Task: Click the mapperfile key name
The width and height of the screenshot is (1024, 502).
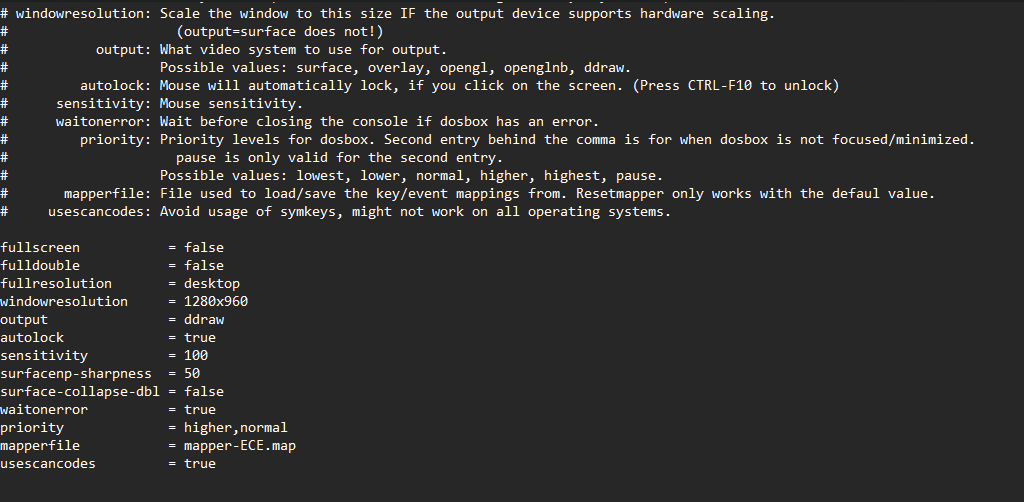Action: [40, 446]
